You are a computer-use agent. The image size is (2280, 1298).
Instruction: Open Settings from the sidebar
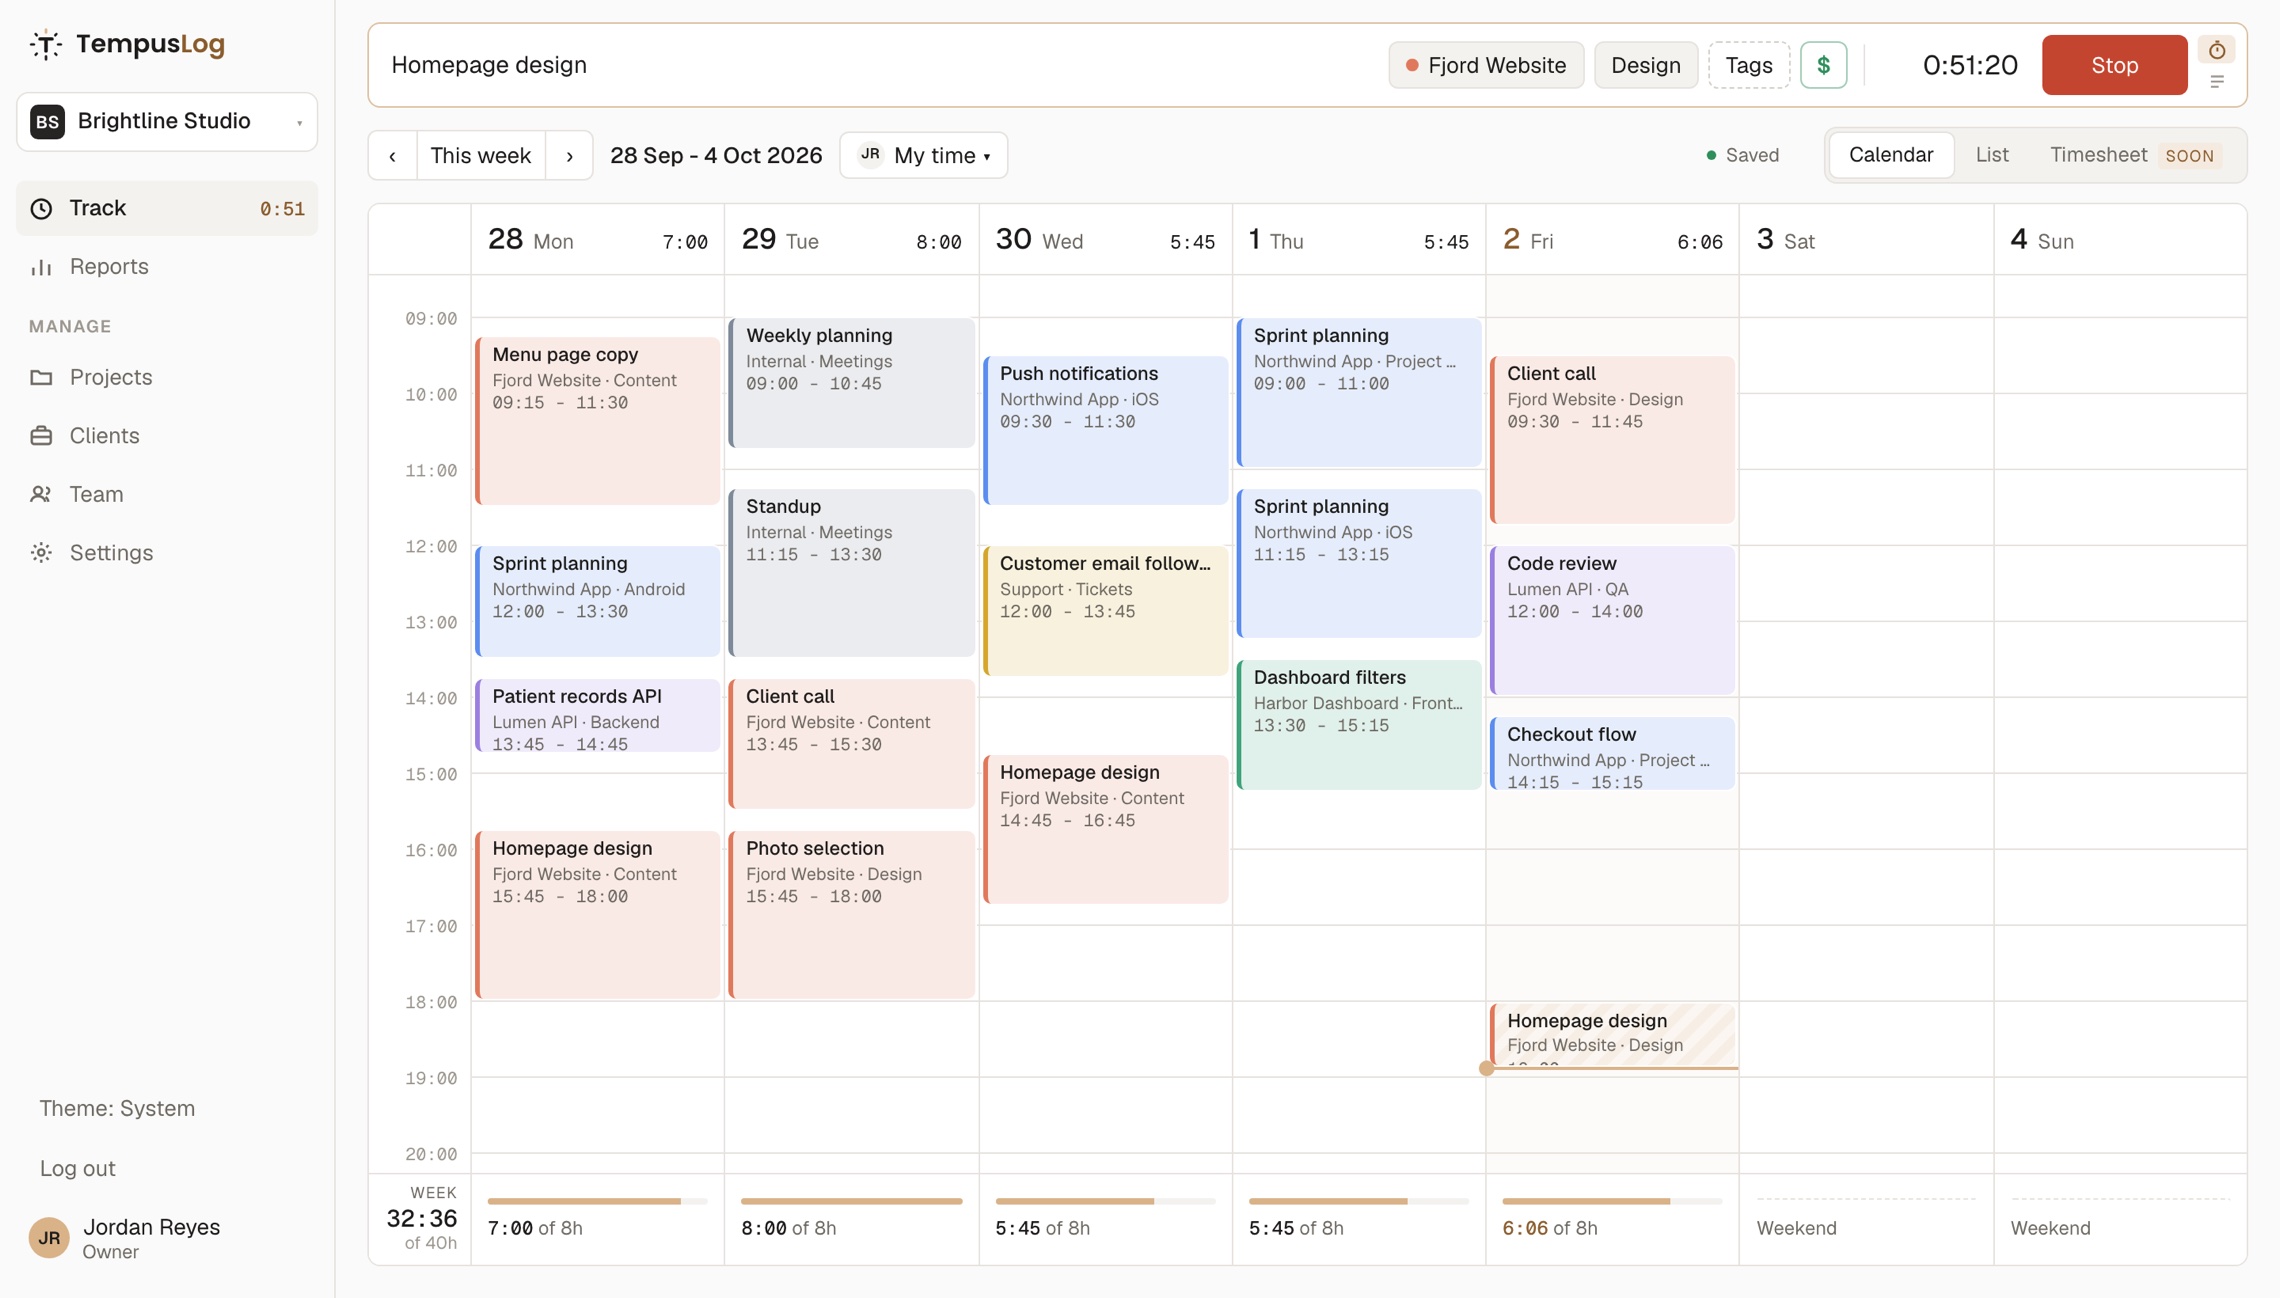167,553
